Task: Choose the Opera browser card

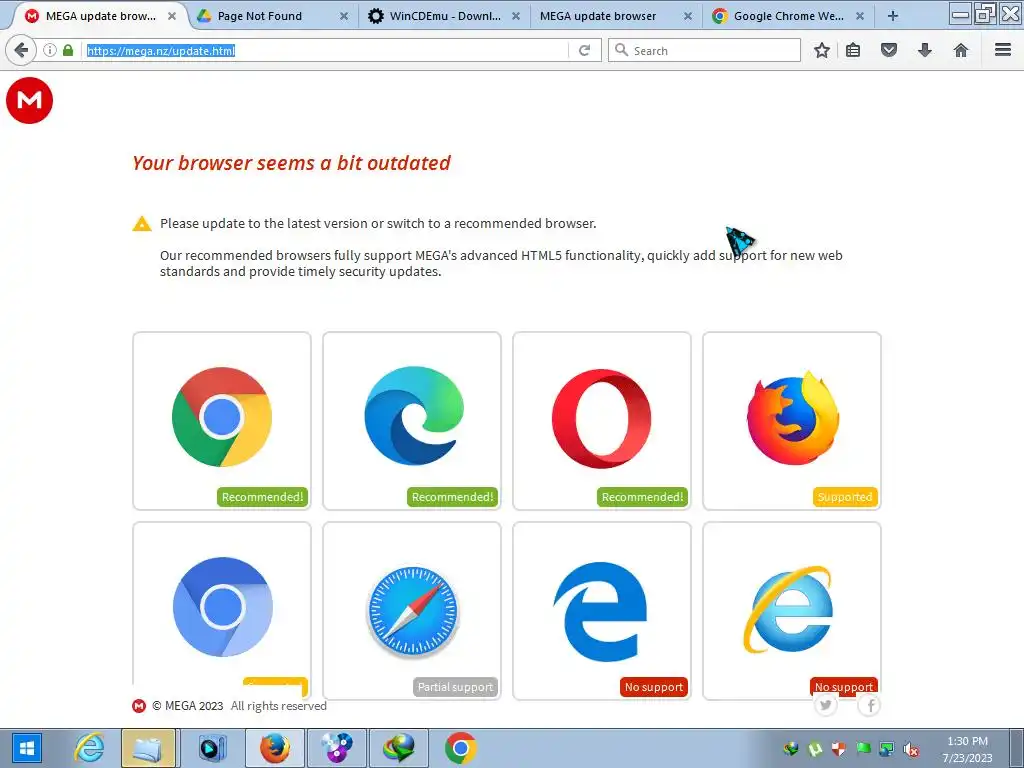Action: coord(602,421)
